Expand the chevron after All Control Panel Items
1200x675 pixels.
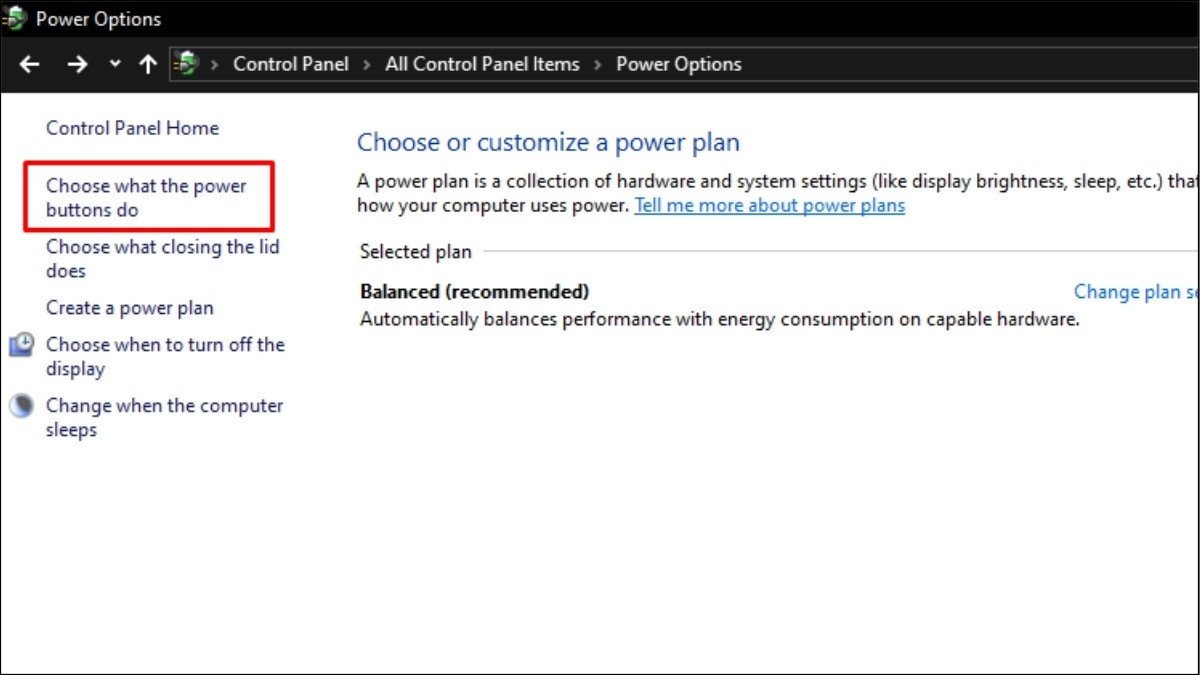click(x=597, y=63)
